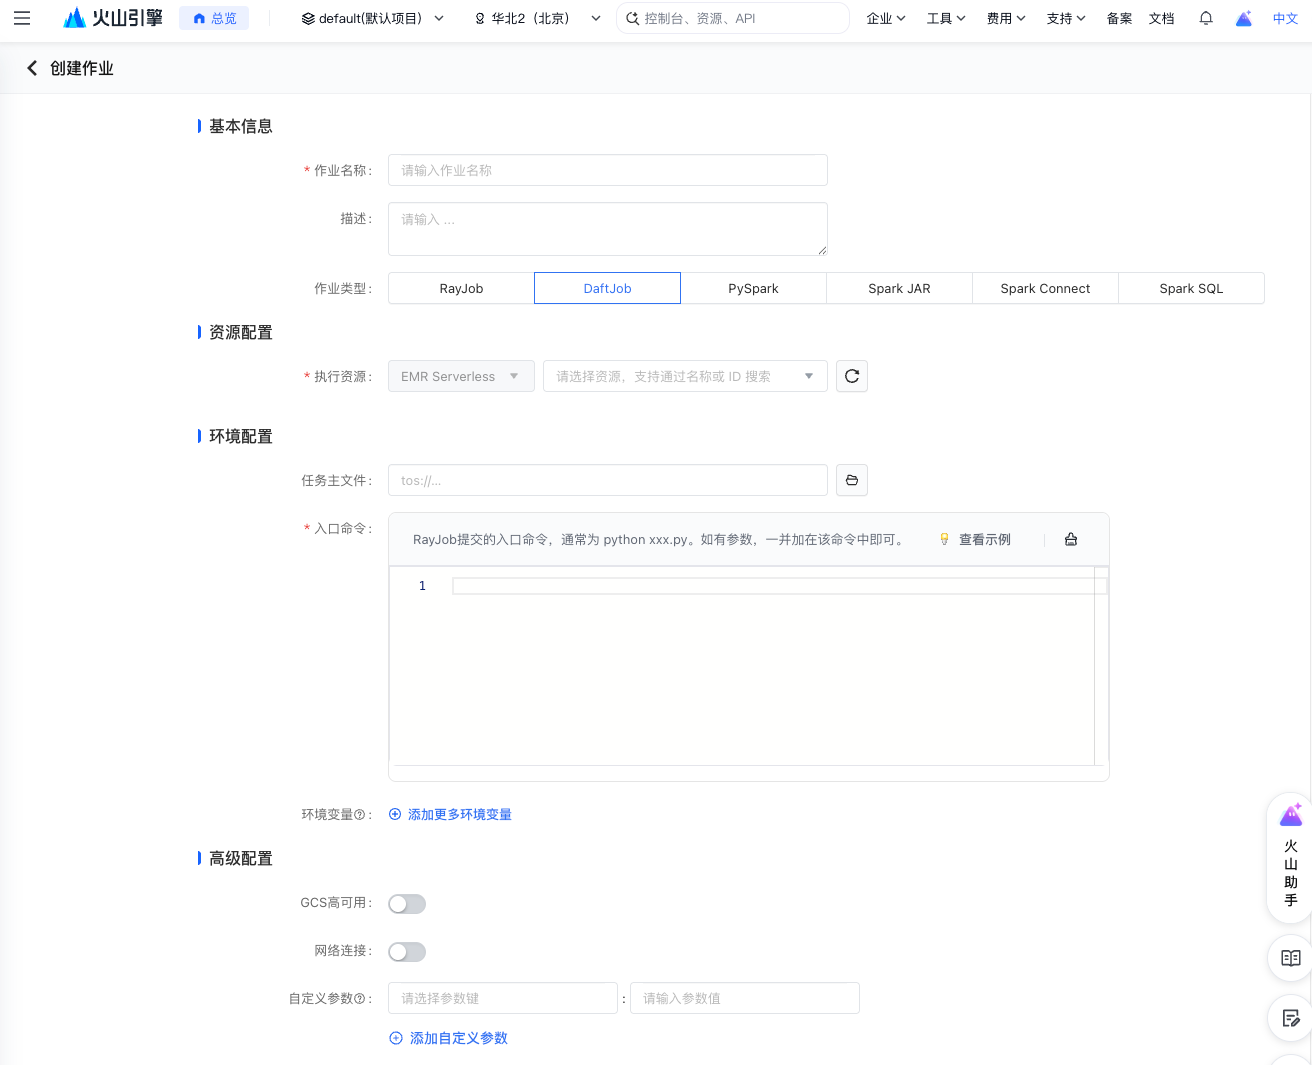Open the notification bell
Viewport: 1312px width, 1065px height.
(x=1206, y=18)
